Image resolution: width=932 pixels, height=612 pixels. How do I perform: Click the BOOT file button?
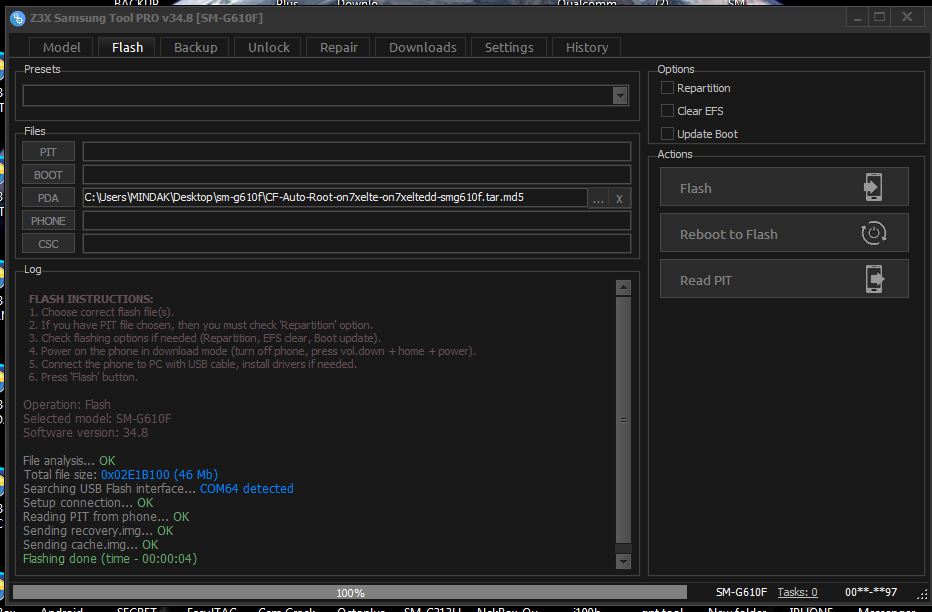click(x=48, y=175)
